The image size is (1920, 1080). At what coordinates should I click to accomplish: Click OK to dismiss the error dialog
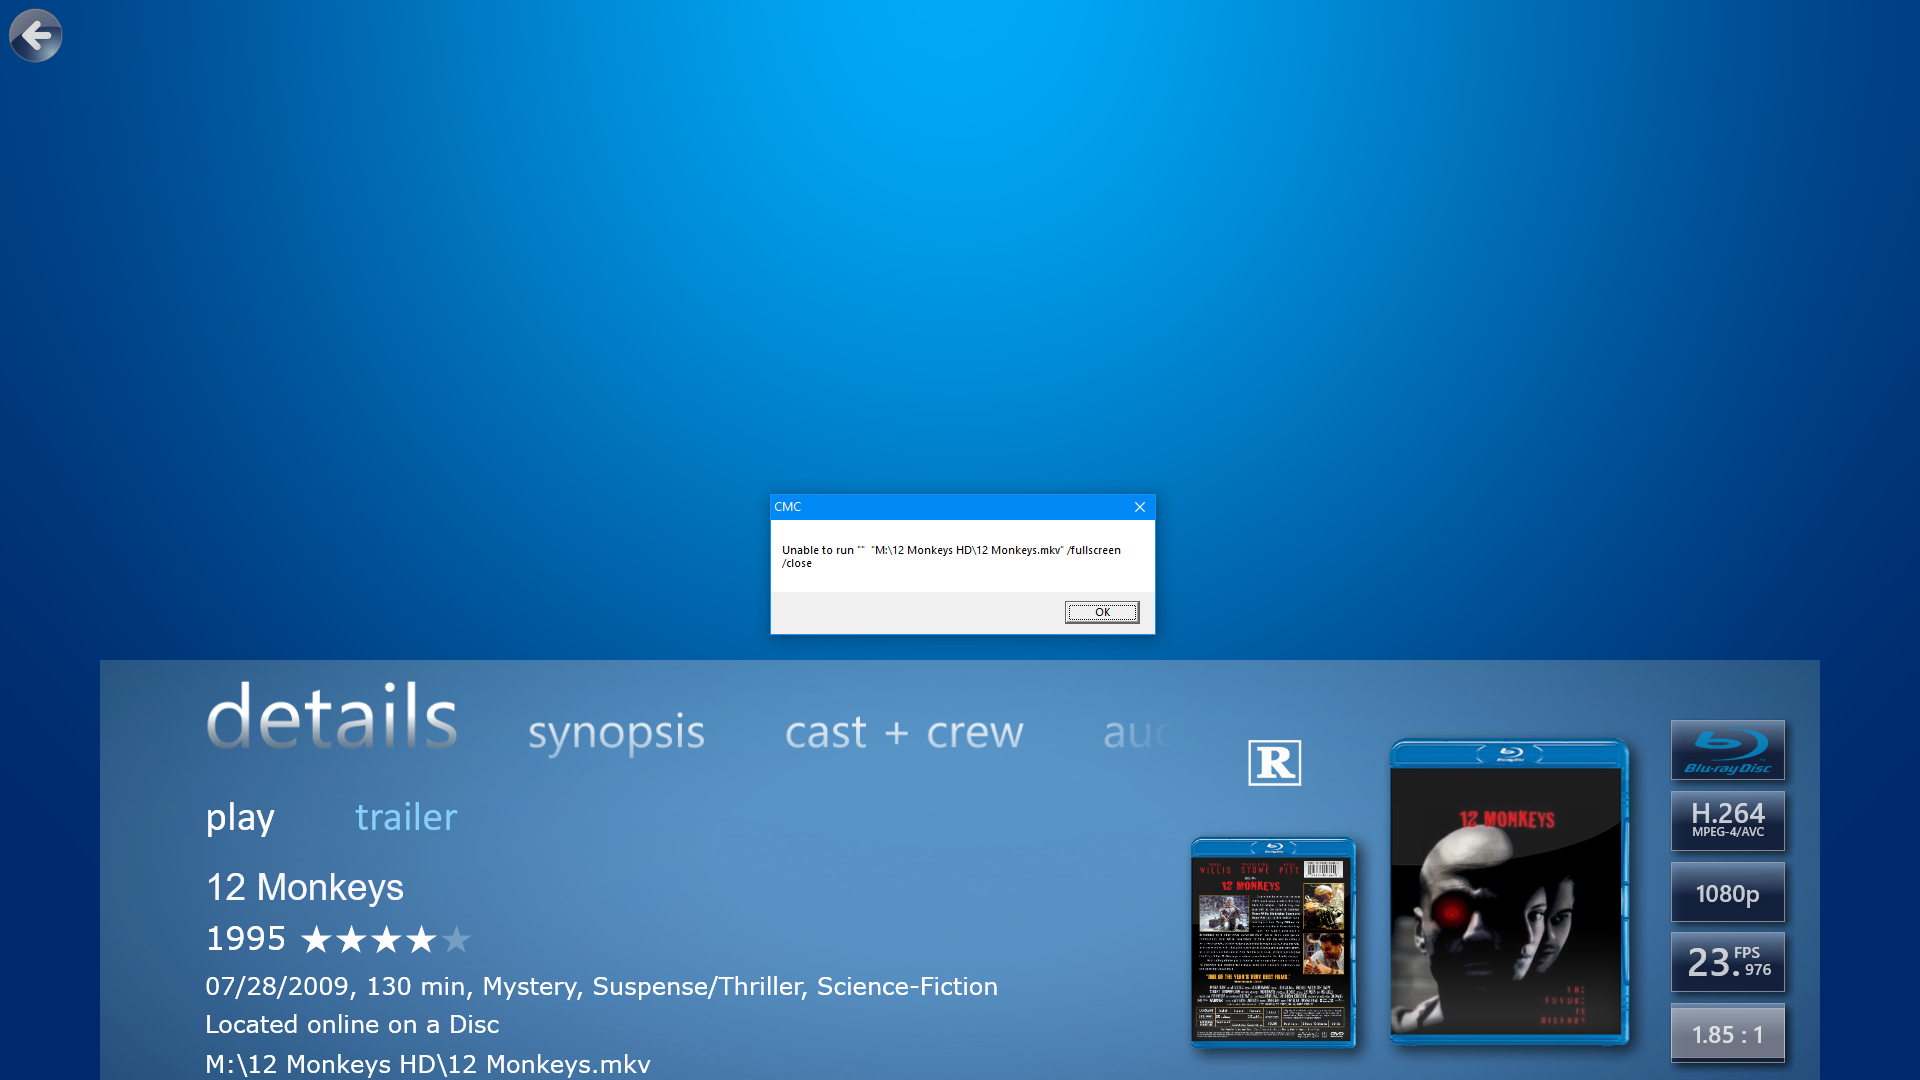click(x=1101, y=611)
